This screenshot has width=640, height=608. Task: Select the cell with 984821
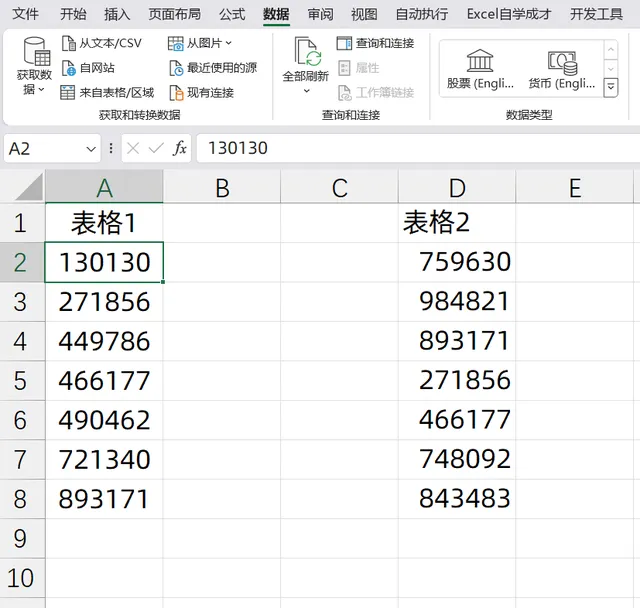(457, 302)
